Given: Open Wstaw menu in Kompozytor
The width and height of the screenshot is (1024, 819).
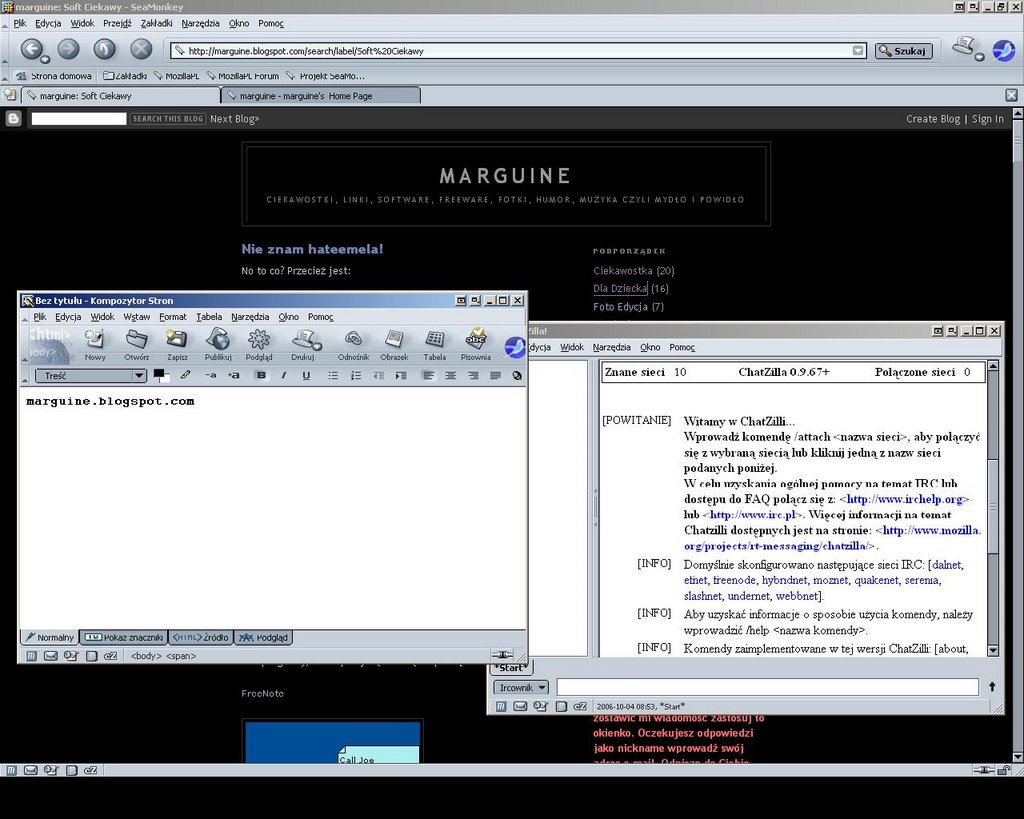Looking at the screenshot, I should [136, 317].
